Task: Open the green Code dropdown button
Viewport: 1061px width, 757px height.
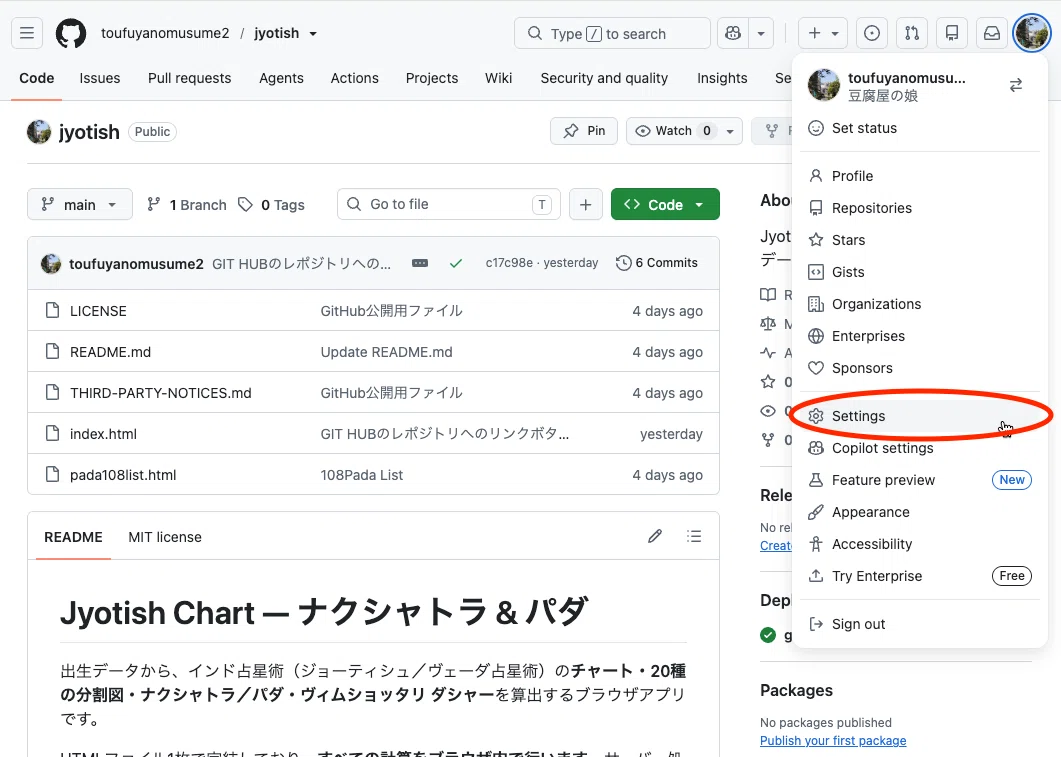Action: click(665, 204)
